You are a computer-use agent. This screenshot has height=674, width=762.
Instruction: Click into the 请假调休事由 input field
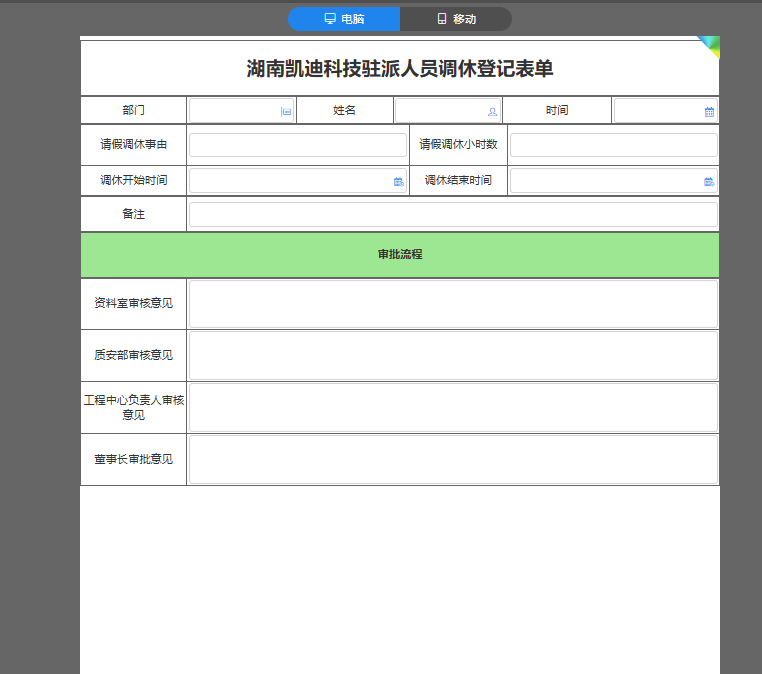298,145
